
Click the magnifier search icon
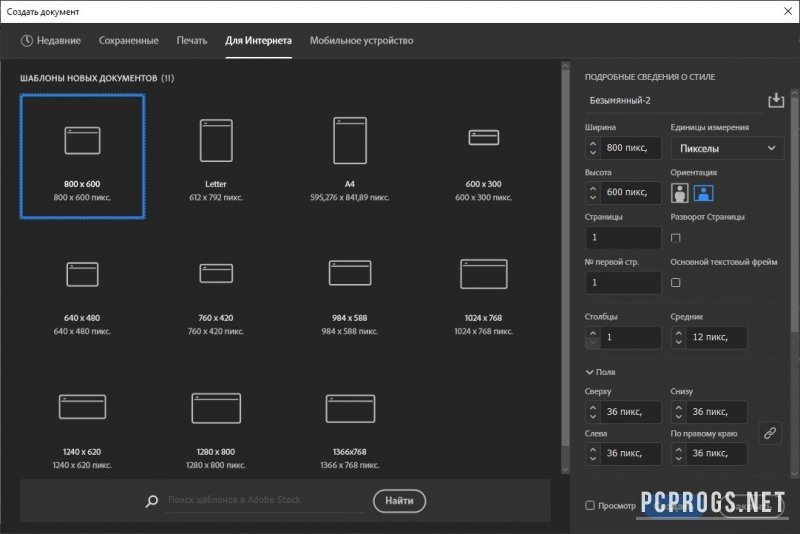click(x=152, y=501)
